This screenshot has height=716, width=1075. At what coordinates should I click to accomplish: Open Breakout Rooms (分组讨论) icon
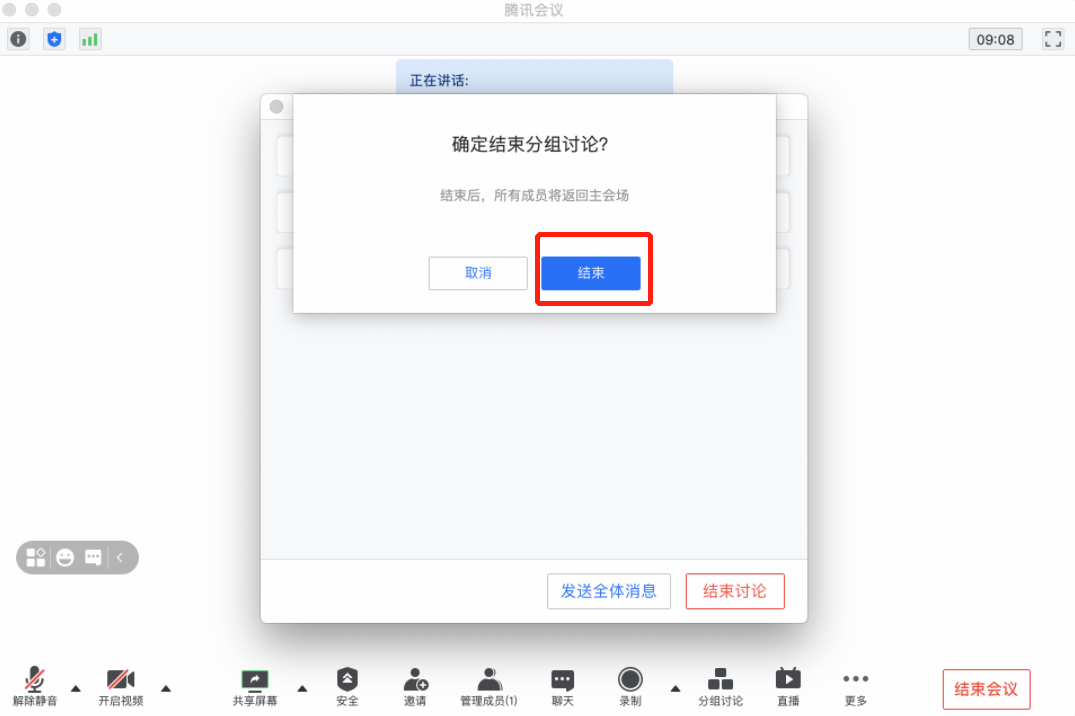tap(720, 687)
